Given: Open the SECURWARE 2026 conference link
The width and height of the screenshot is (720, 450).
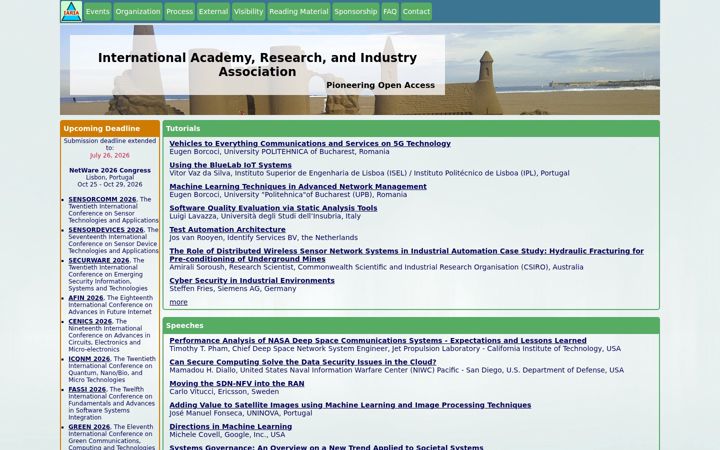Looking at the screenshot, I should 99,260.
